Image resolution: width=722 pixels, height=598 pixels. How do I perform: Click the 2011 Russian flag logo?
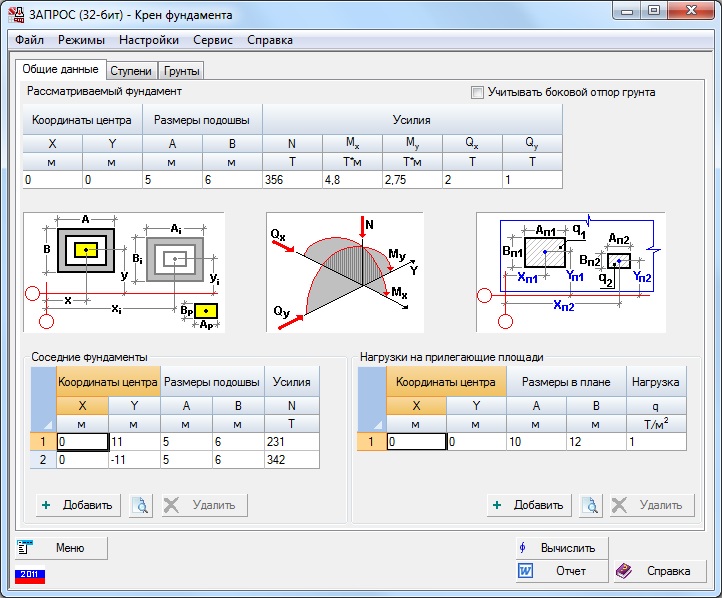click(x=30, y=575)
